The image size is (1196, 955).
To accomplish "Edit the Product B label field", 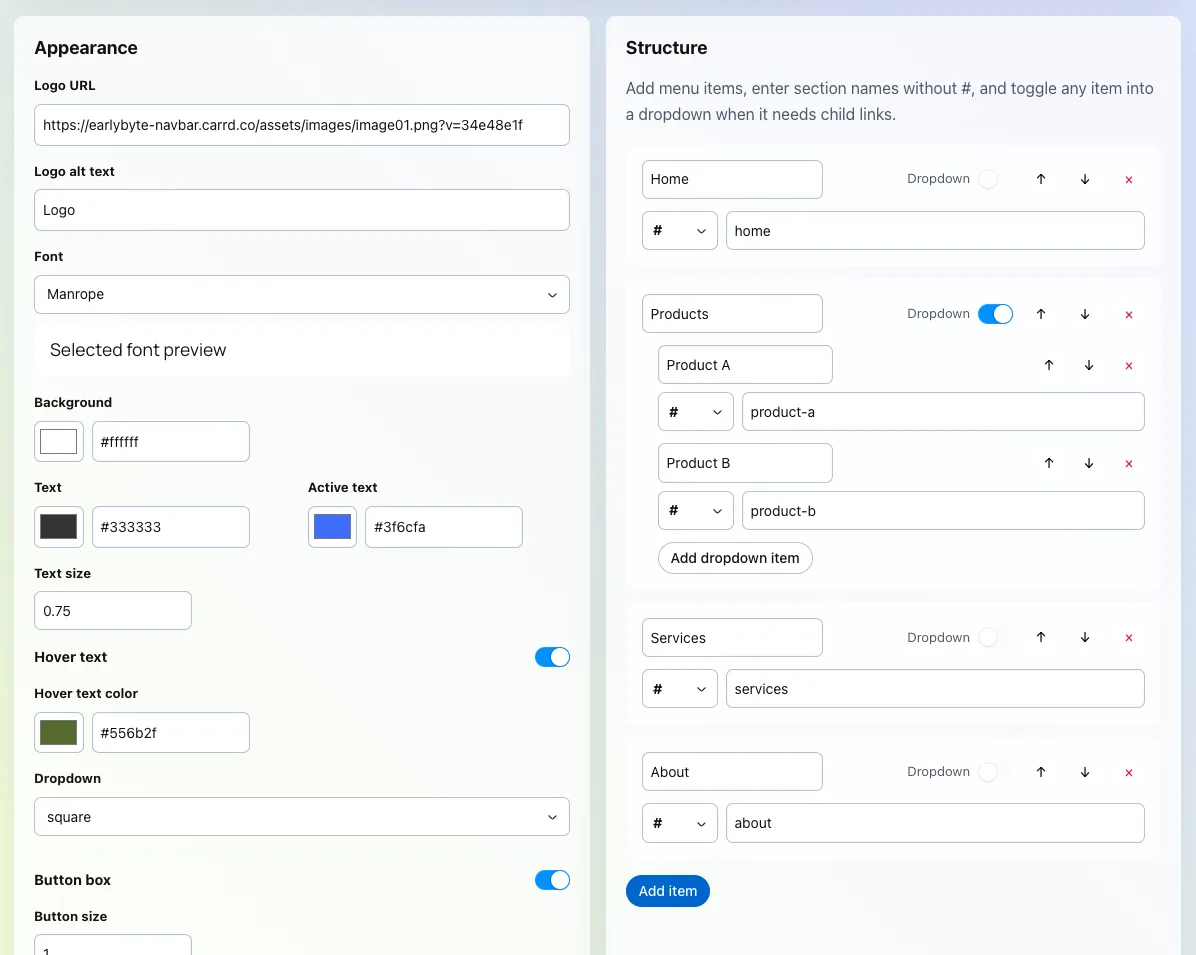I will click(745, 463).
